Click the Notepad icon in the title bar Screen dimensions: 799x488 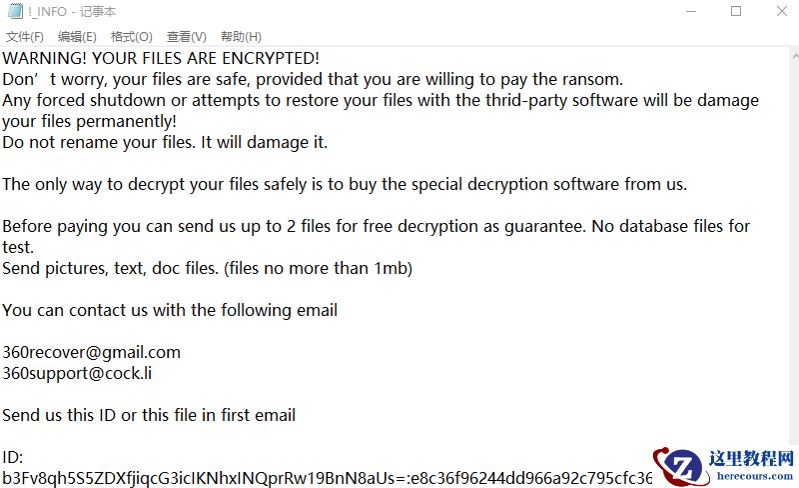(x=13, y=11)
